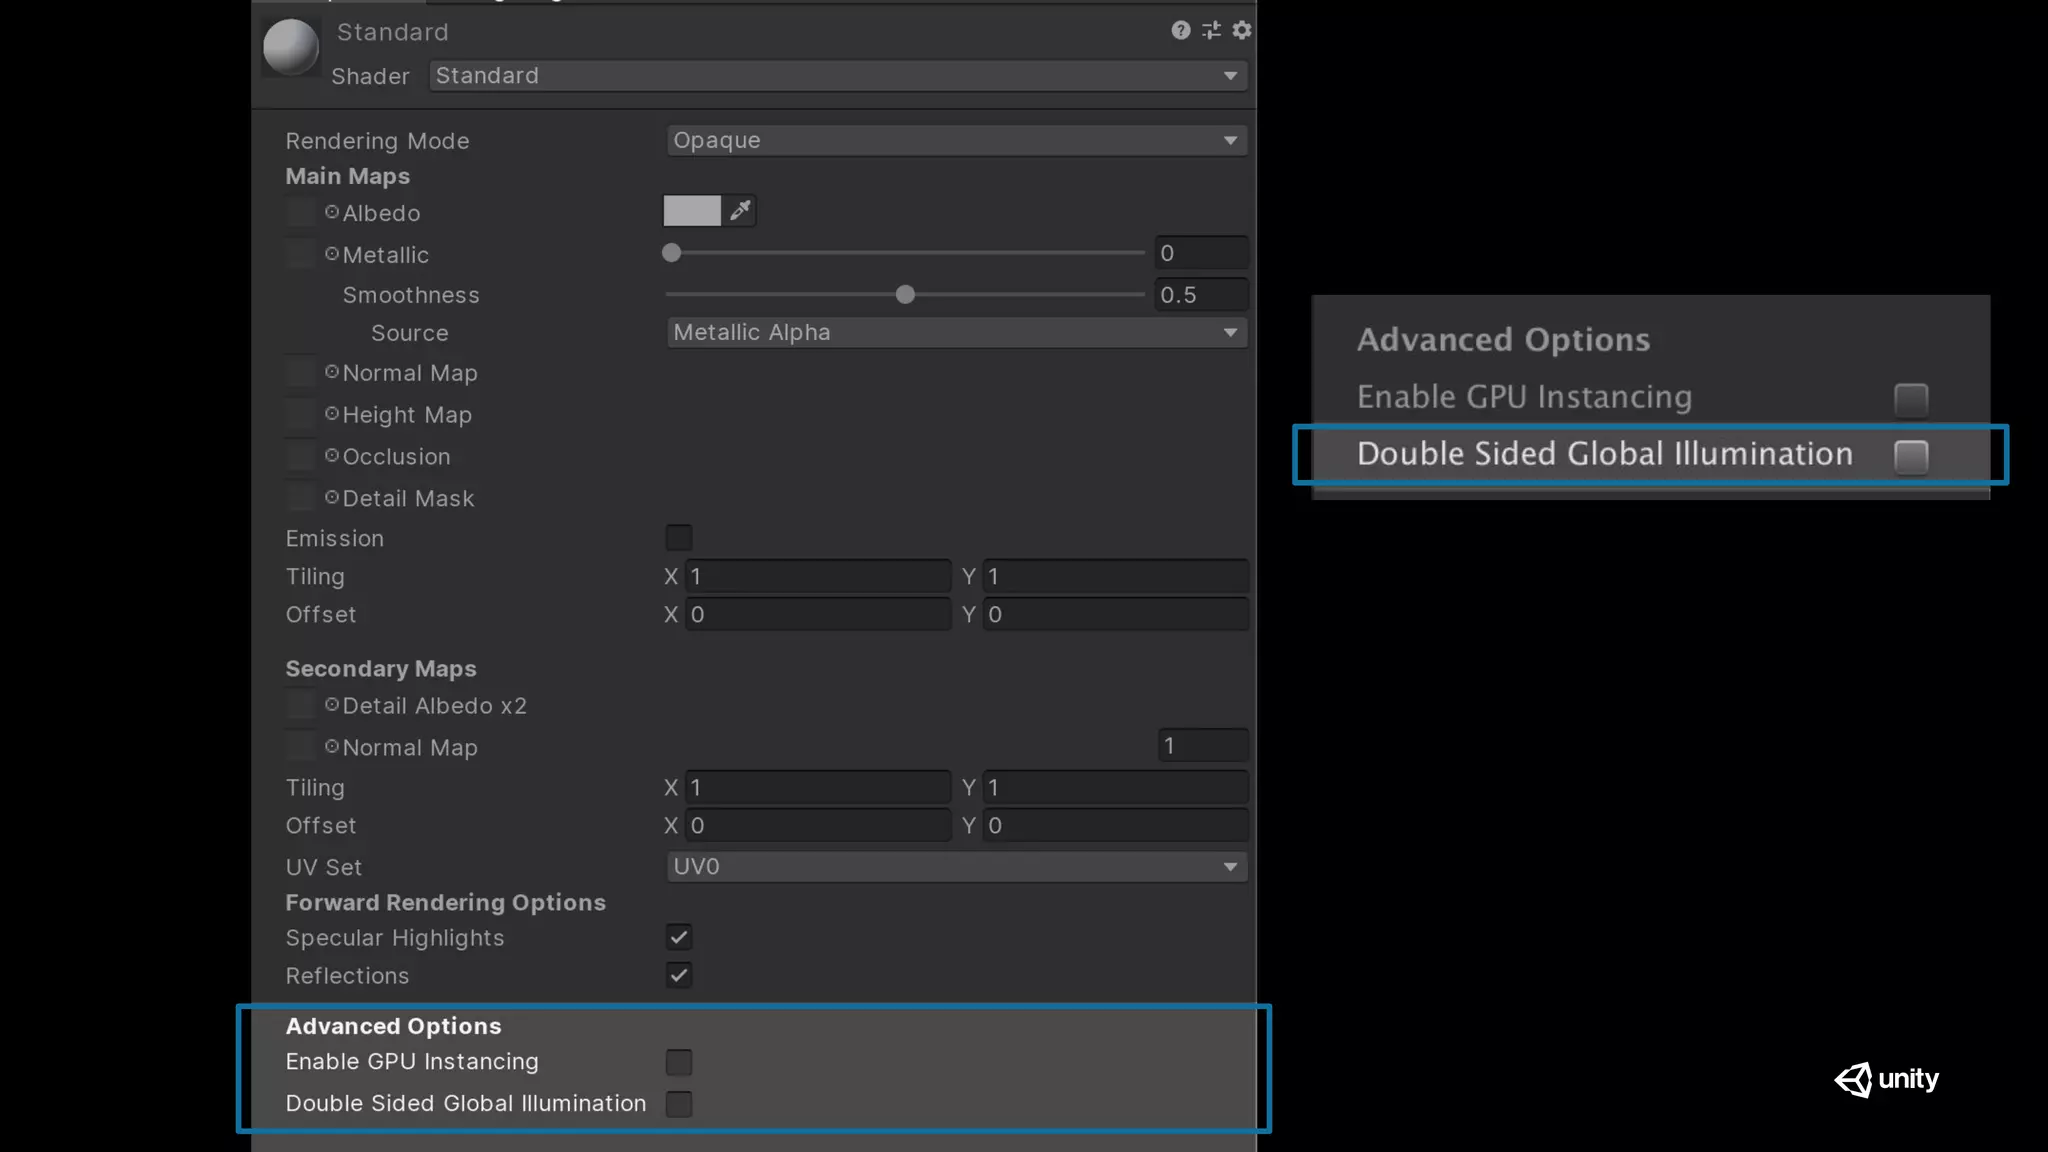Click the material preview sphere
Viewport: 2048px width, 1152px height.
click(x=290, y=47)
